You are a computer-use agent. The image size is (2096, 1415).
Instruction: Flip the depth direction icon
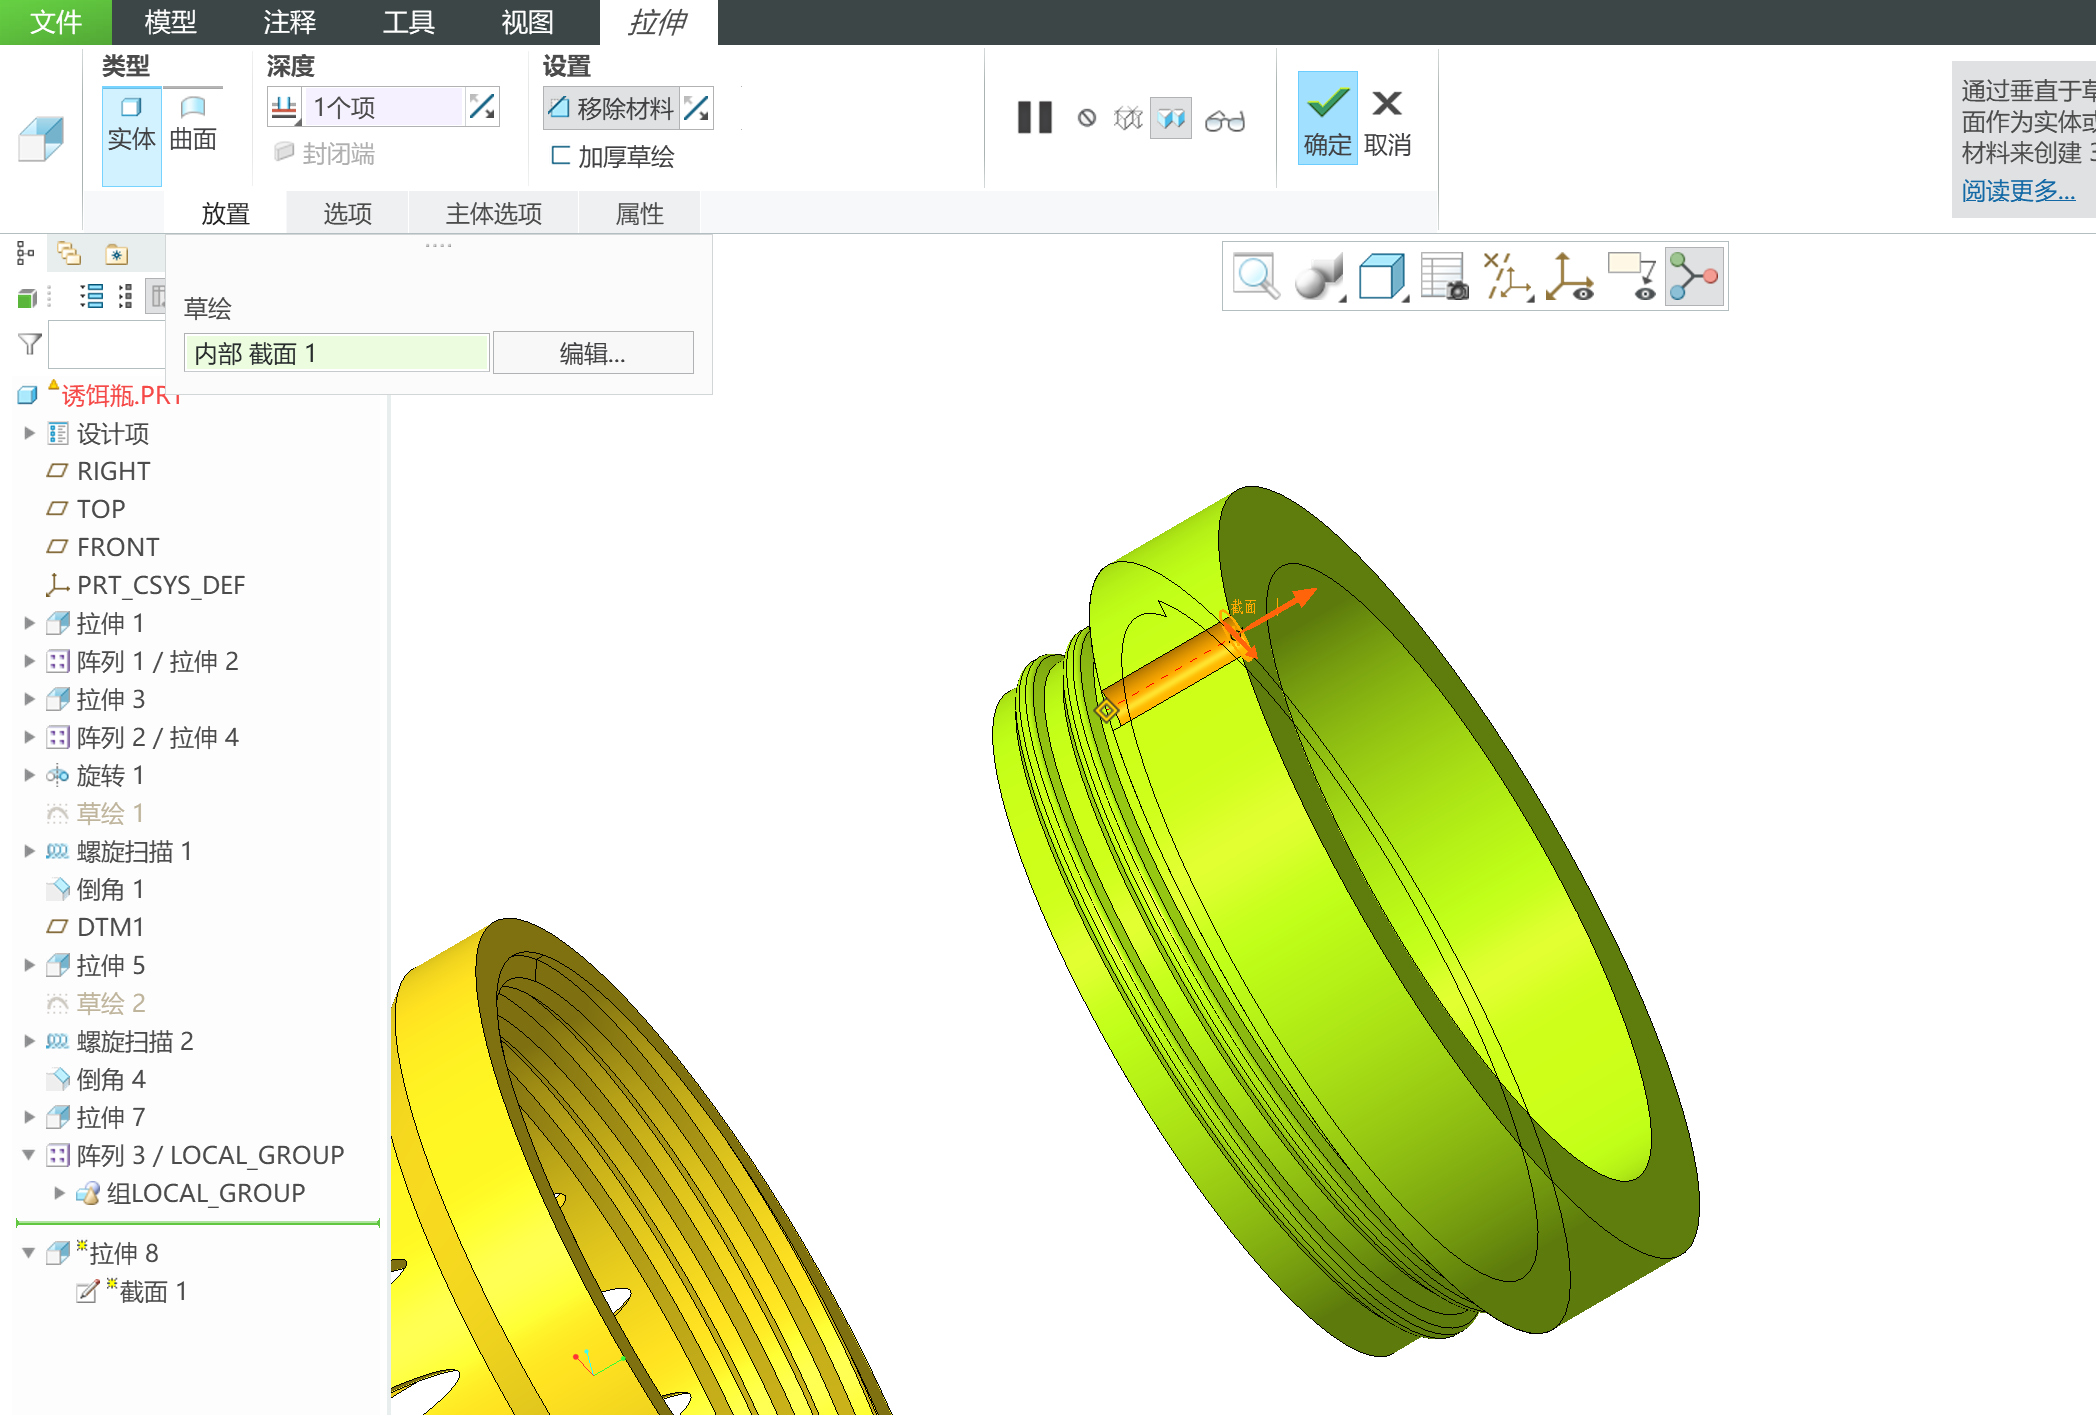pyautogui.click(x=483, y=107)
